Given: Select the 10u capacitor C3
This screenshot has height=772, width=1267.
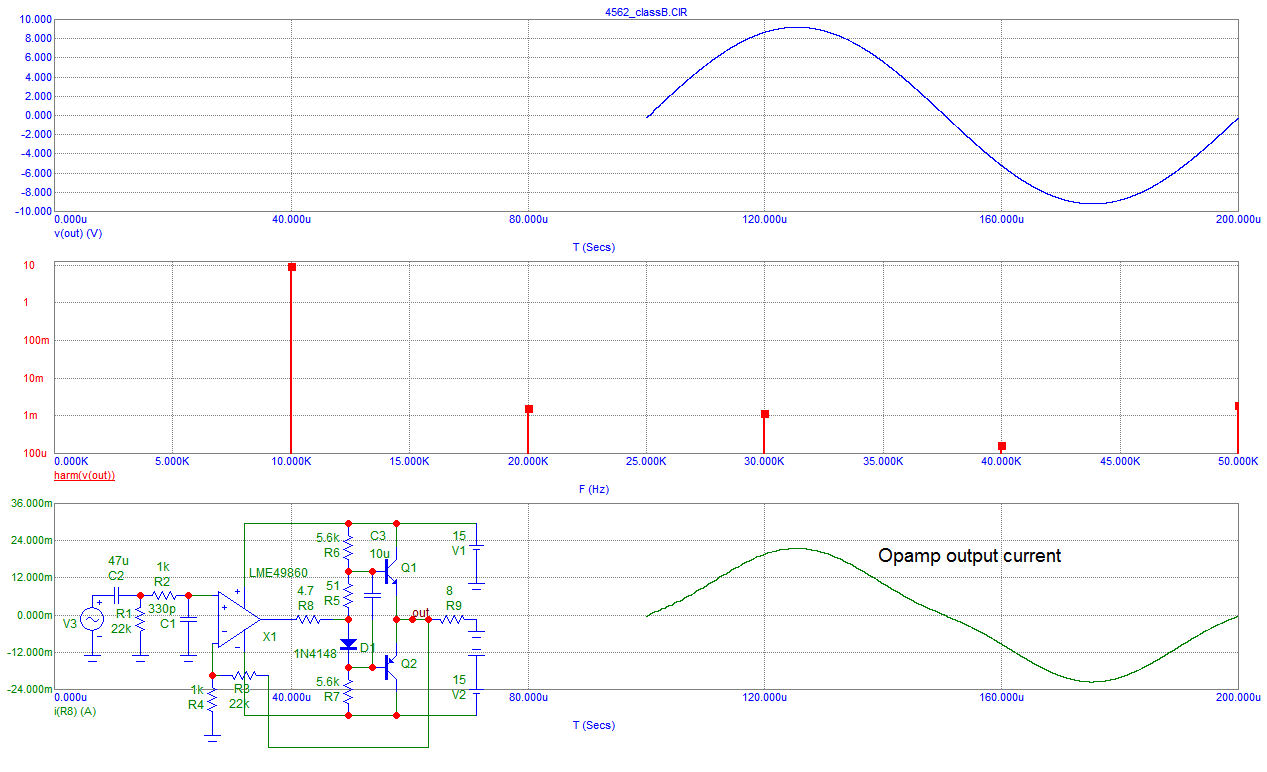Looking at the screenshot, I should coord(372,594).
